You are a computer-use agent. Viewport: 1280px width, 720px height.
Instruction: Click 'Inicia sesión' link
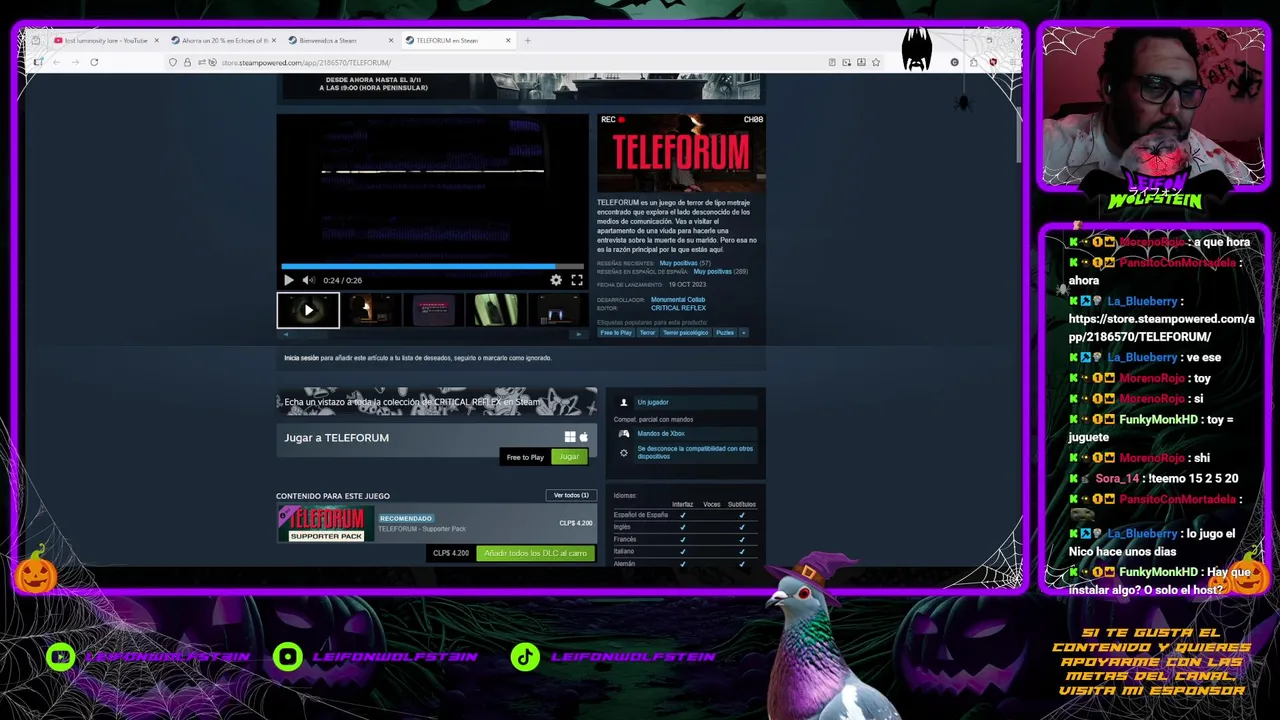tap(301, 358)
